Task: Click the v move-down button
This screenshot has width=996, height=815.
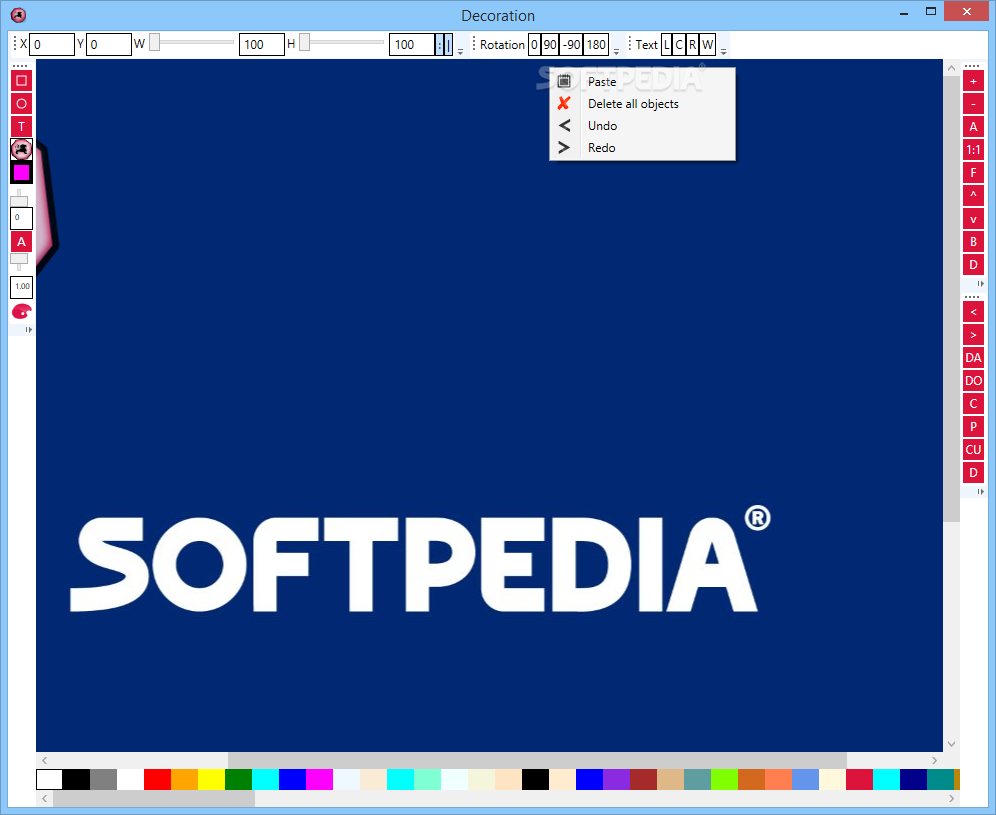Action: point(973,219)
